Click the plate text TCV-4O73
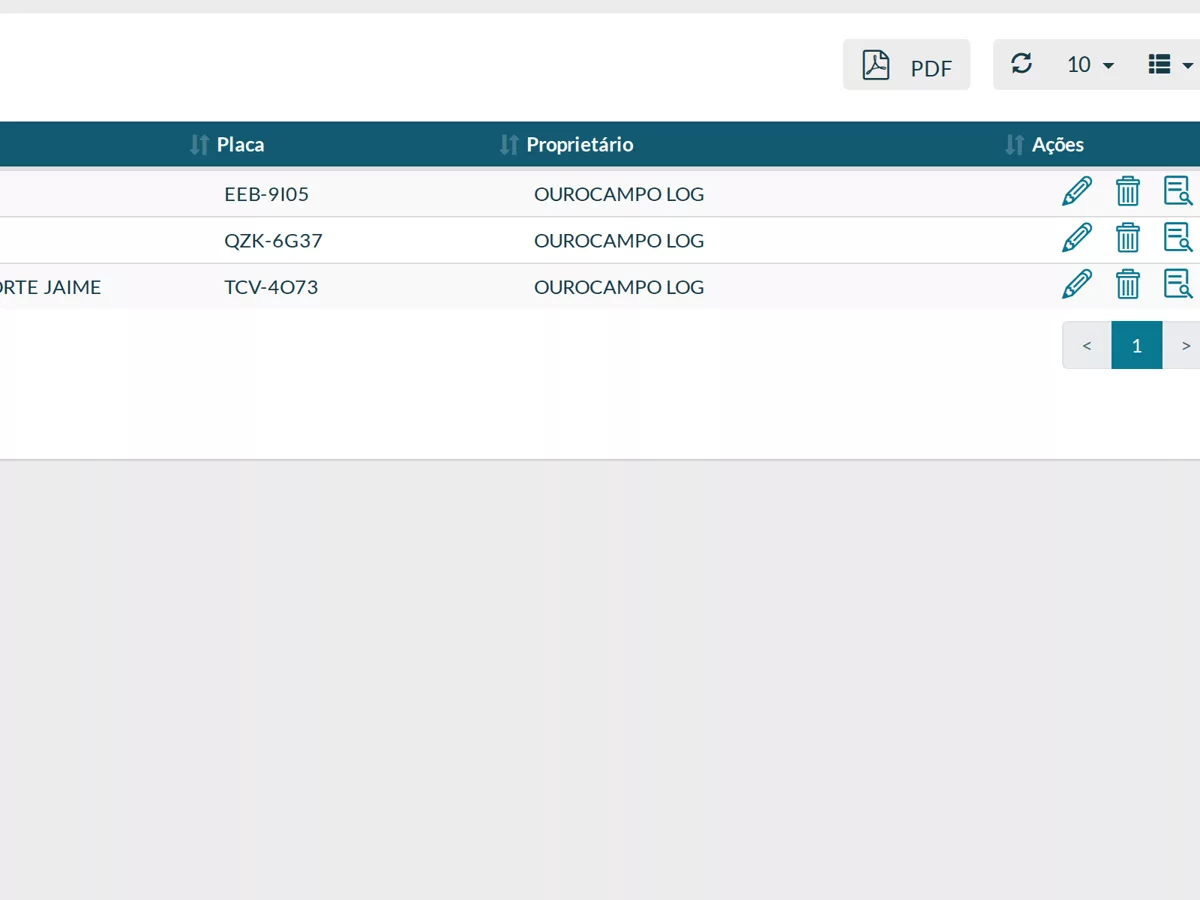 pos(271,287)
